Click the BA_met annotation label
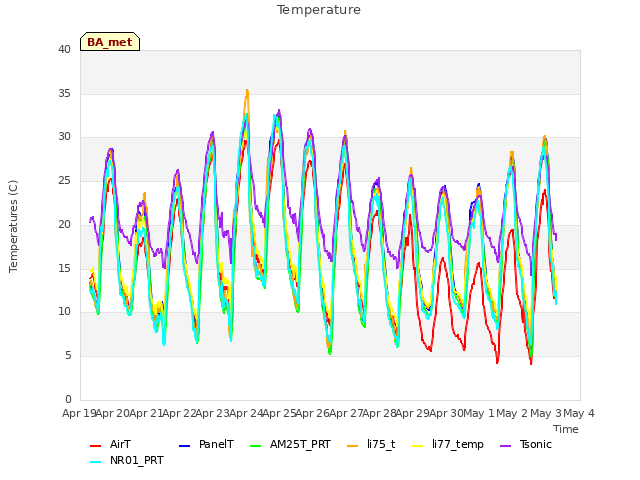Image resolution: width=640 pixels, height=480 pixels. [x=110, y=42]
